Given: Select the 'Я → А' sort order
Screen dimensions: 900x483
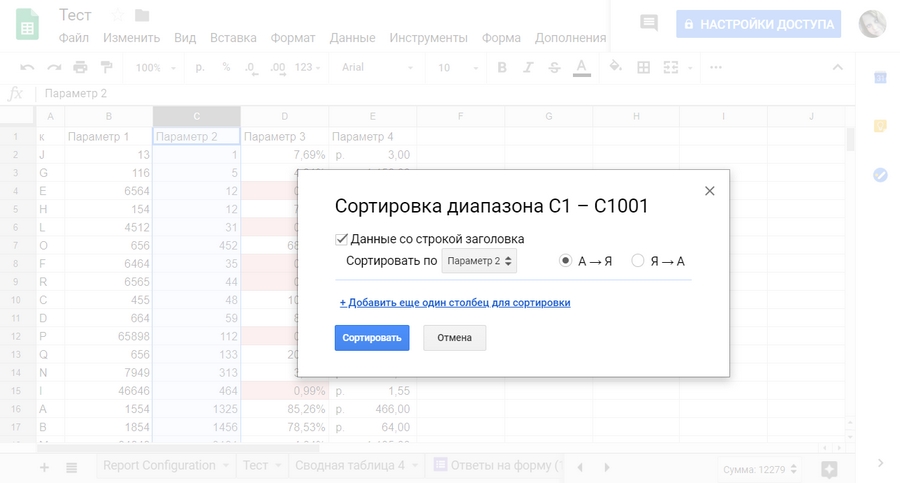Looking at the screenshot, I should 637,261.
